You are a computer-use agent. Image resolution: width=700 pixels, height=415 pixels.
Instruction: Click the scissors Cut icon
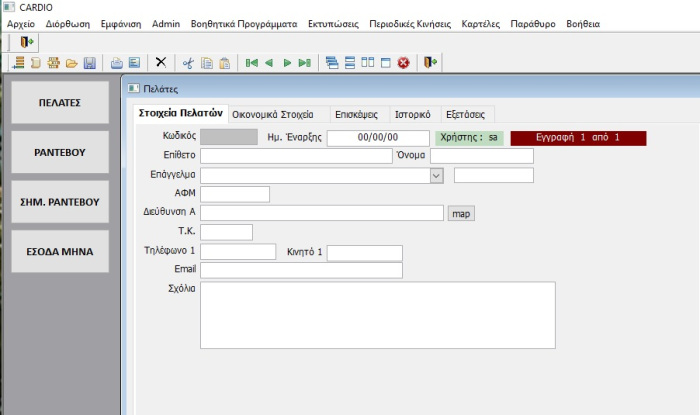click(187, 63)
